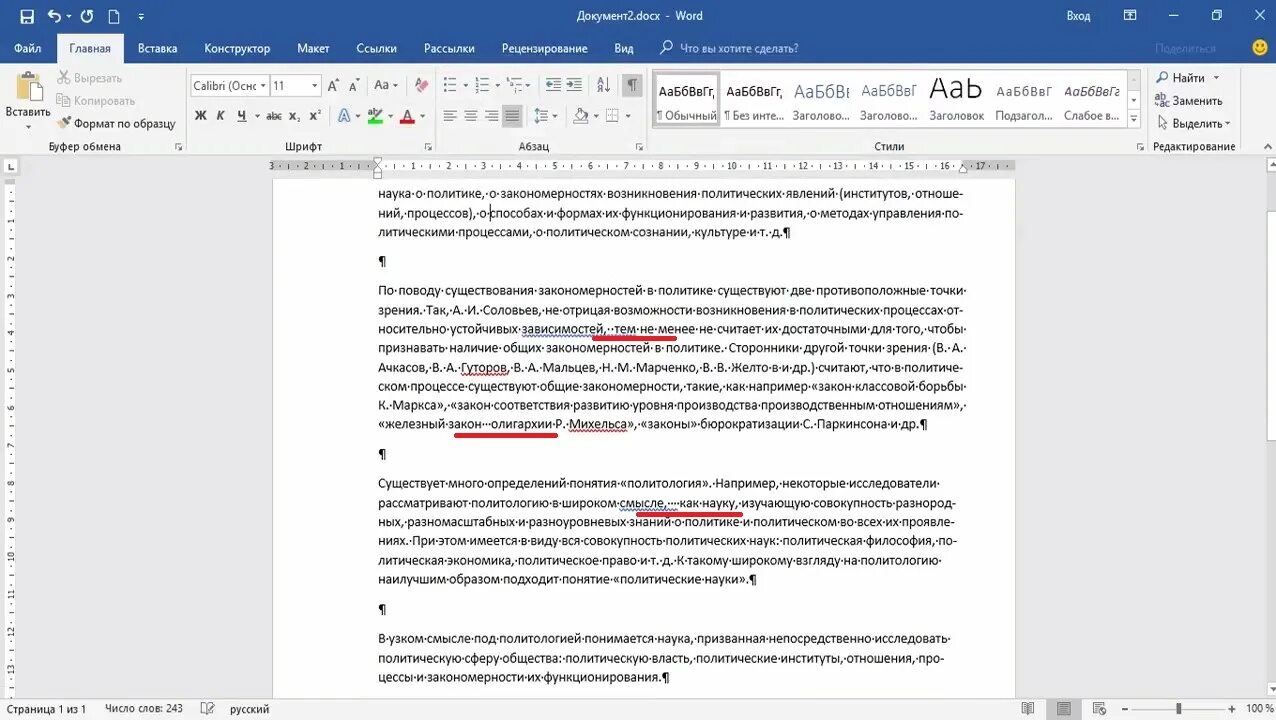1276x720 pixels.
Task: Select the Без интервала style
Action: (x=753, y=100)
